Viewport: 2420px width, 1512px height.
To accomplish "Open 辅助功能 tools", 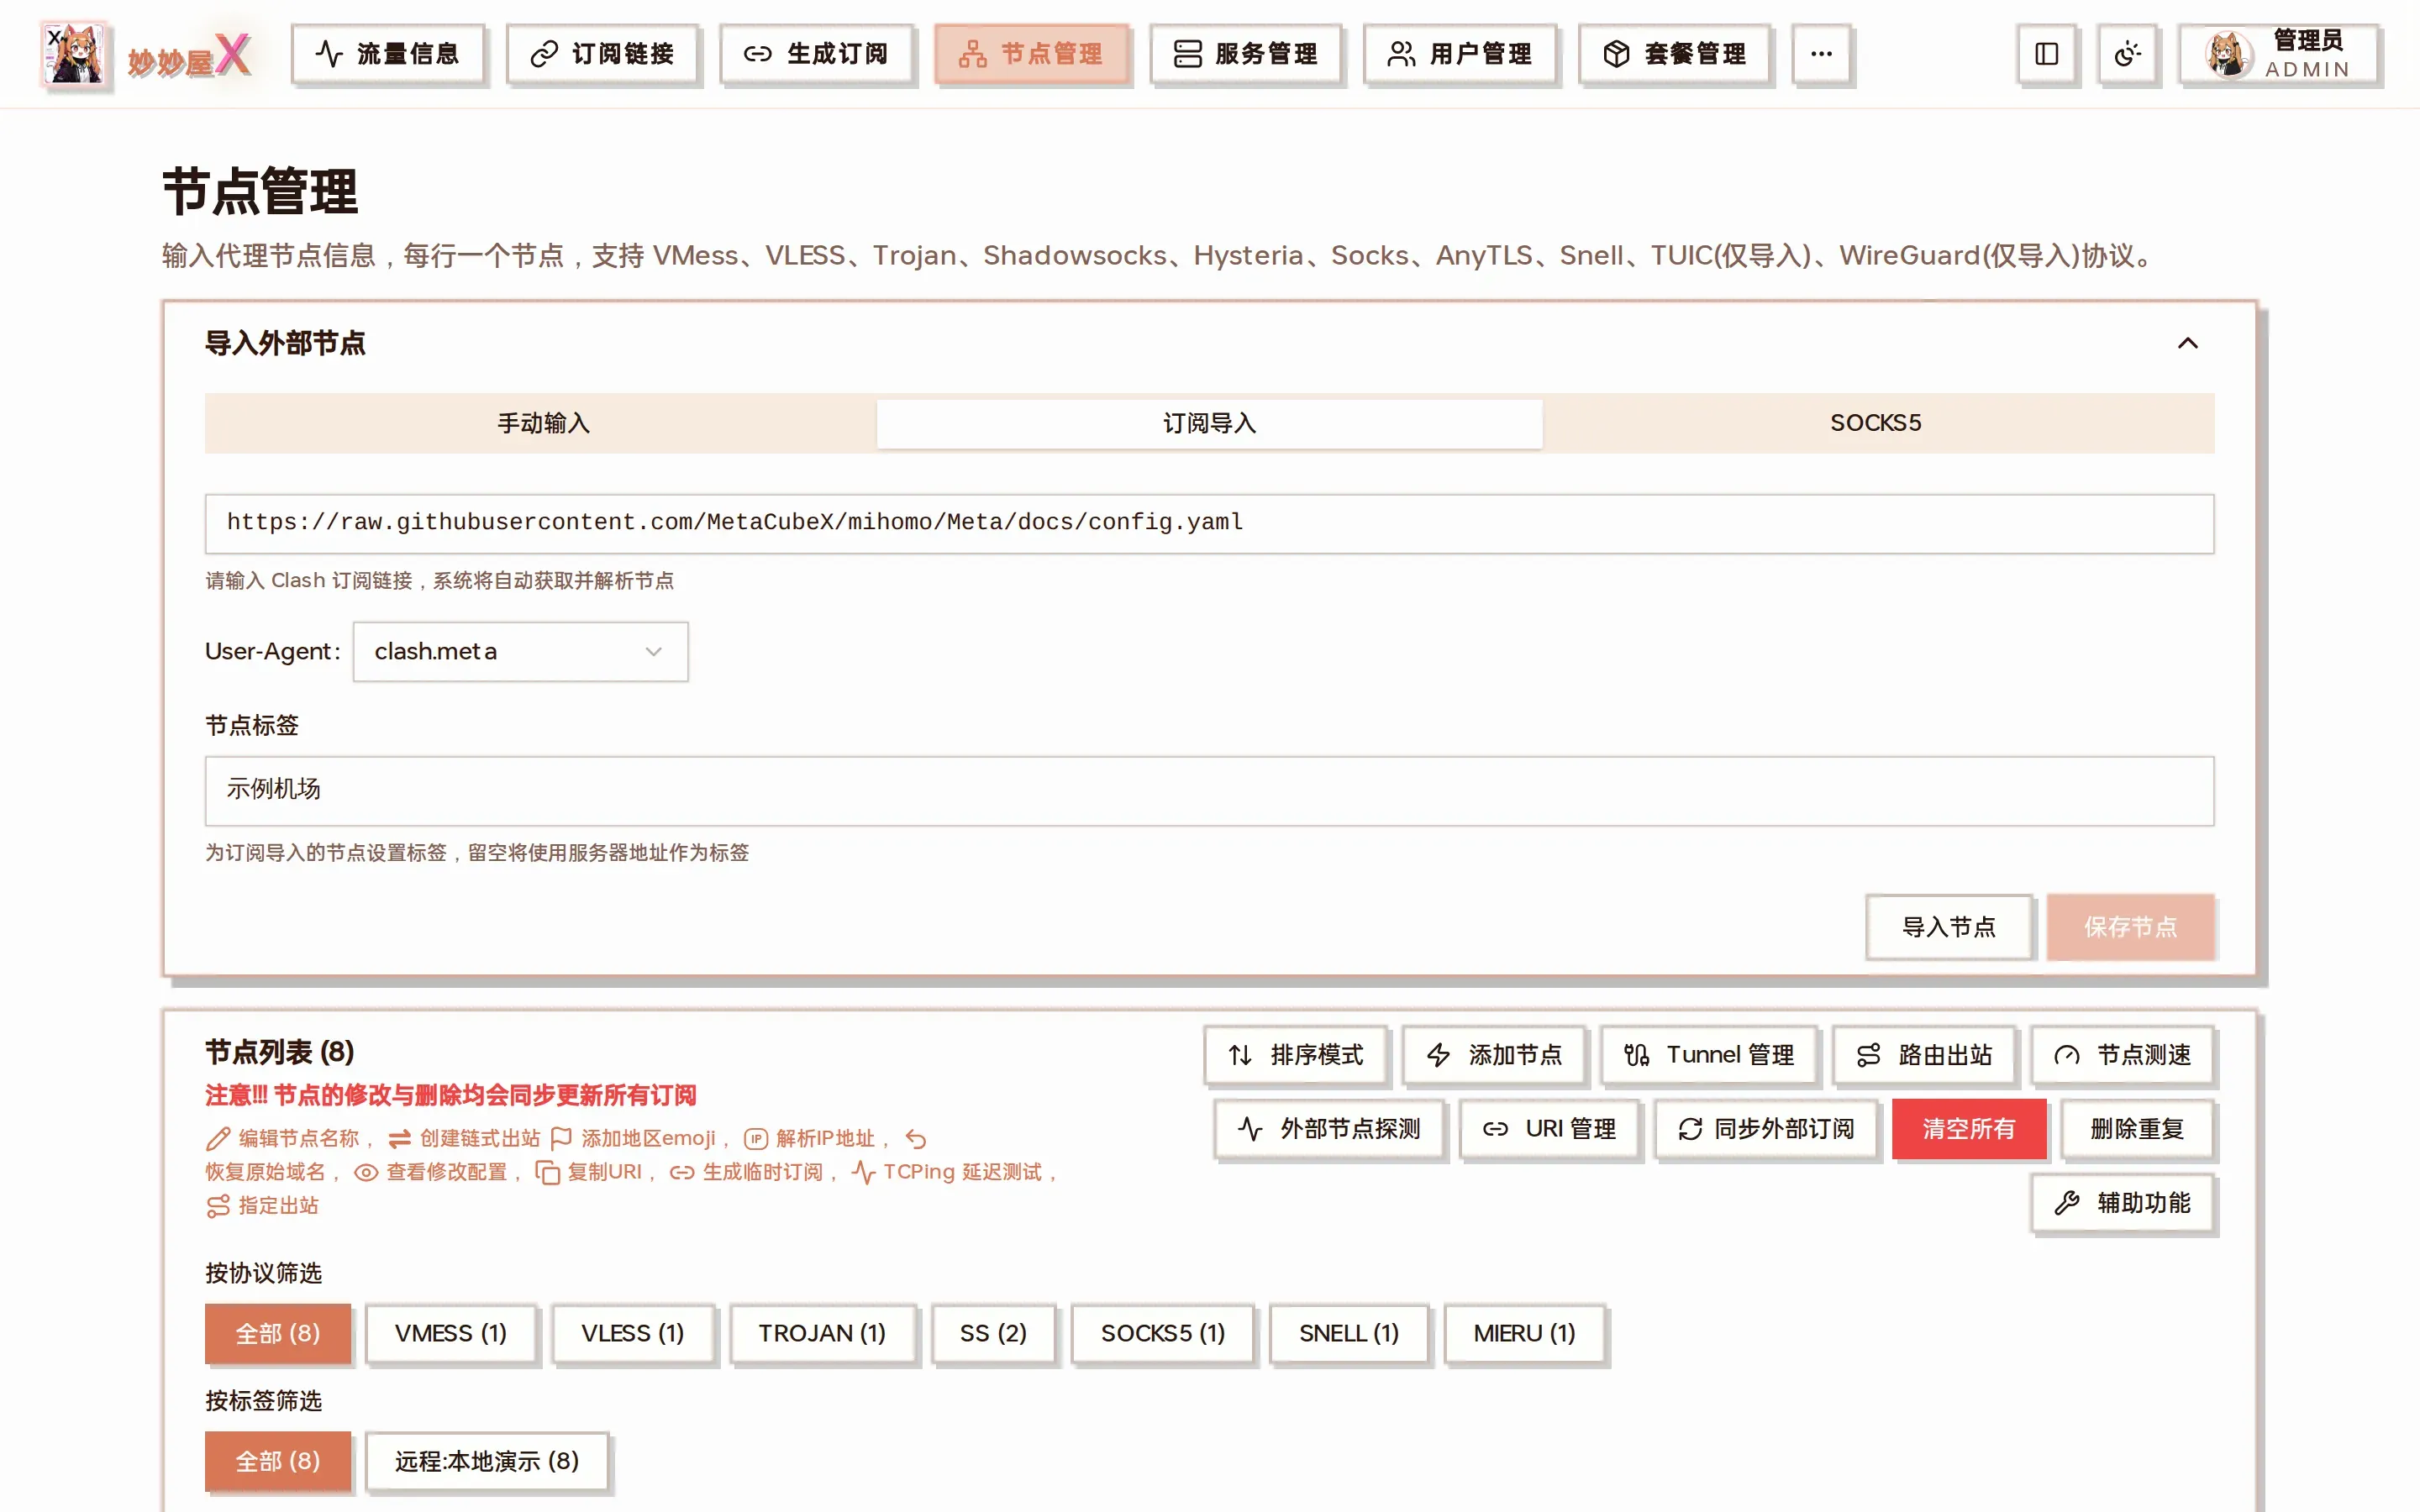I will click(2122, 1202).
